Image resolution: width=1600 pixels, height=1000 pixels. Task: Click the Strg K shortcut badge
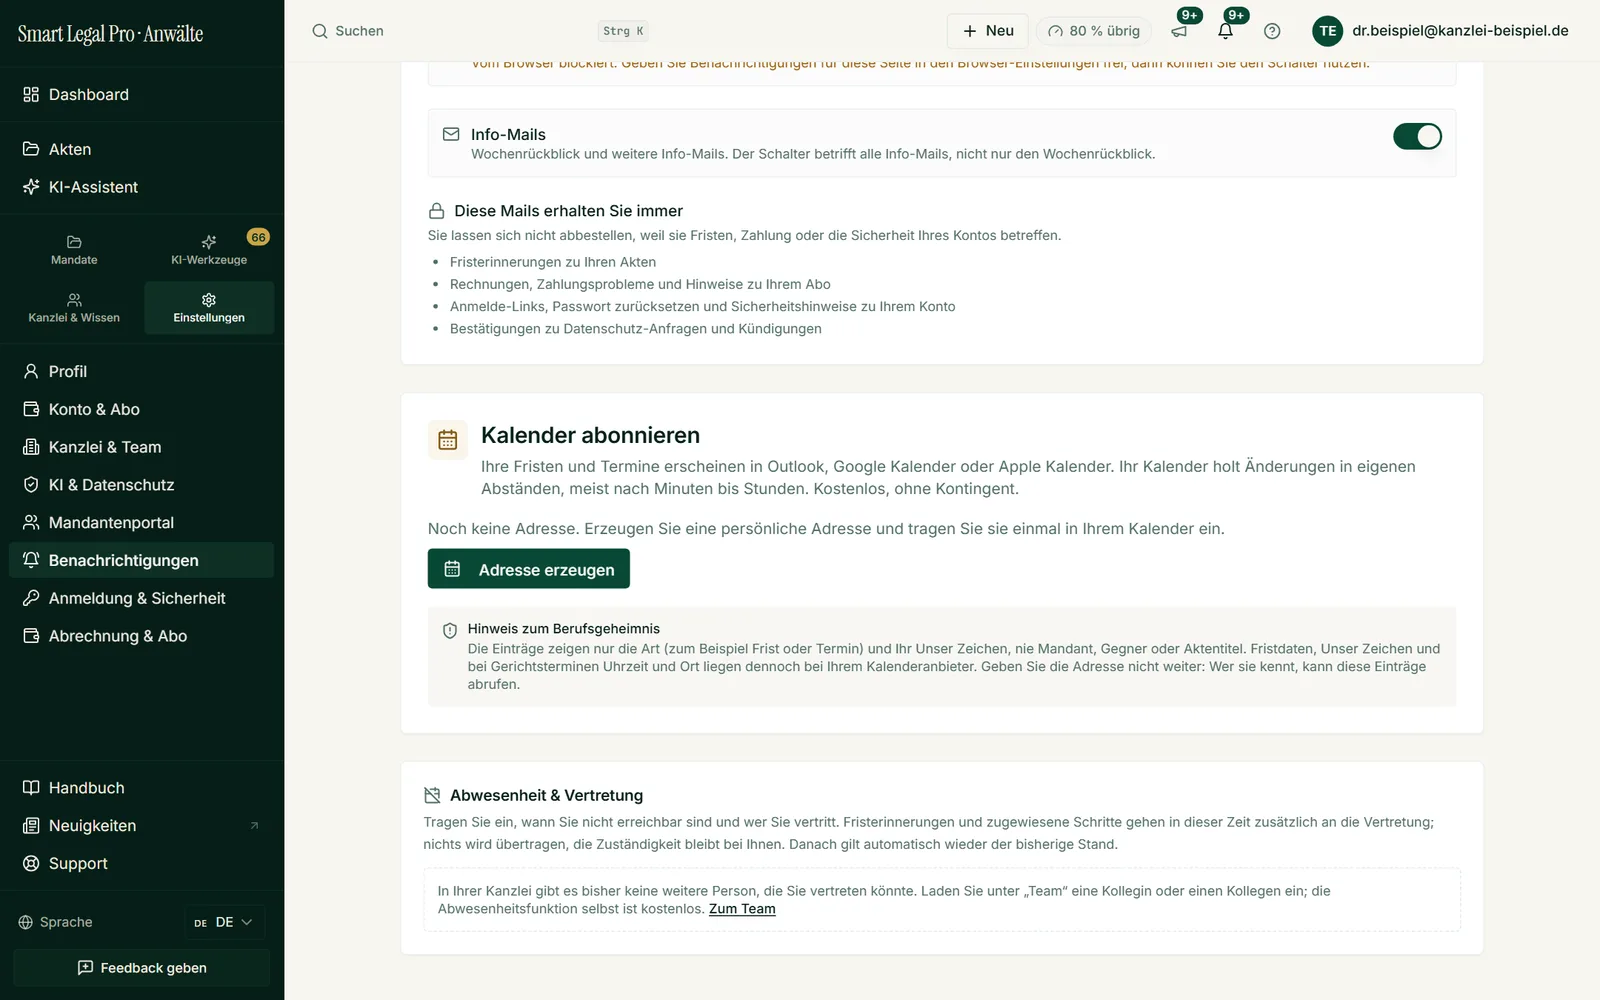[623, 31]
